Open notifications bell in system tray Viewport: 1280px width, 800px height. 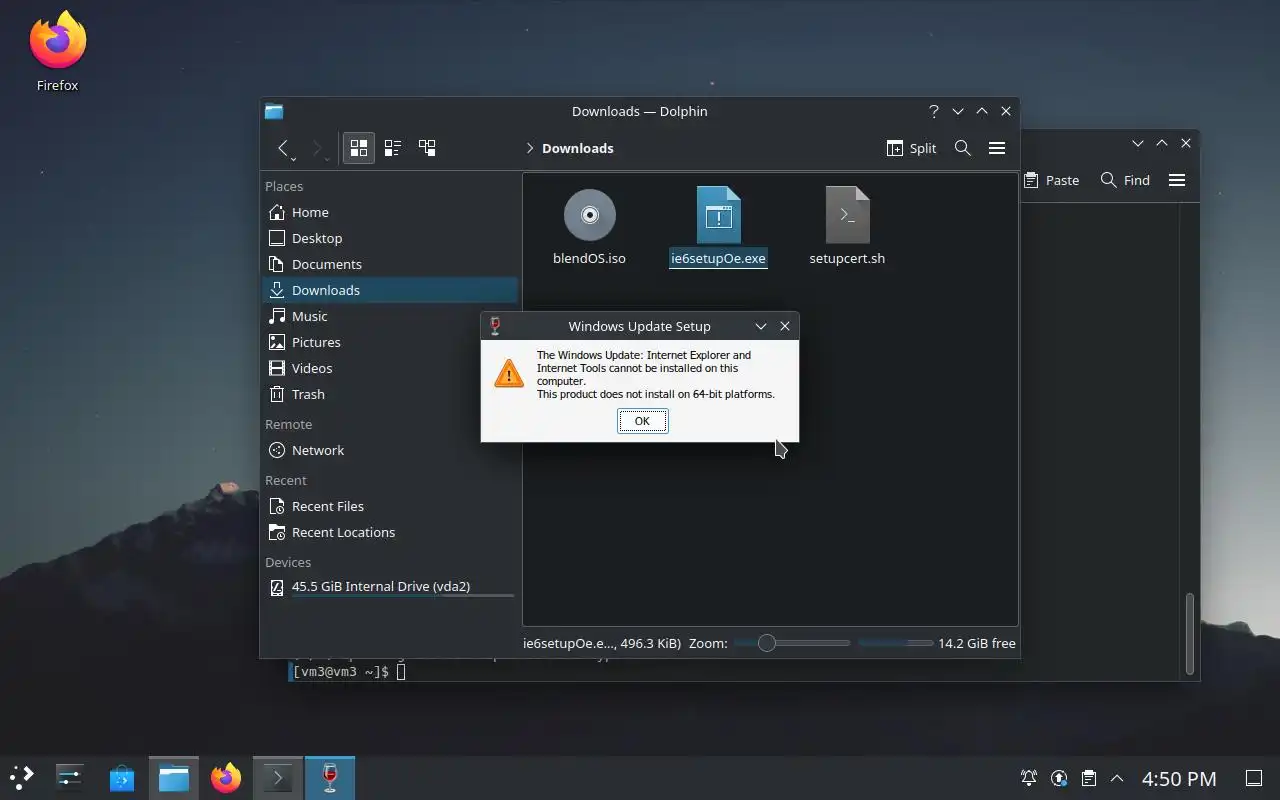pyautogui.click(x=1028, y=778)
